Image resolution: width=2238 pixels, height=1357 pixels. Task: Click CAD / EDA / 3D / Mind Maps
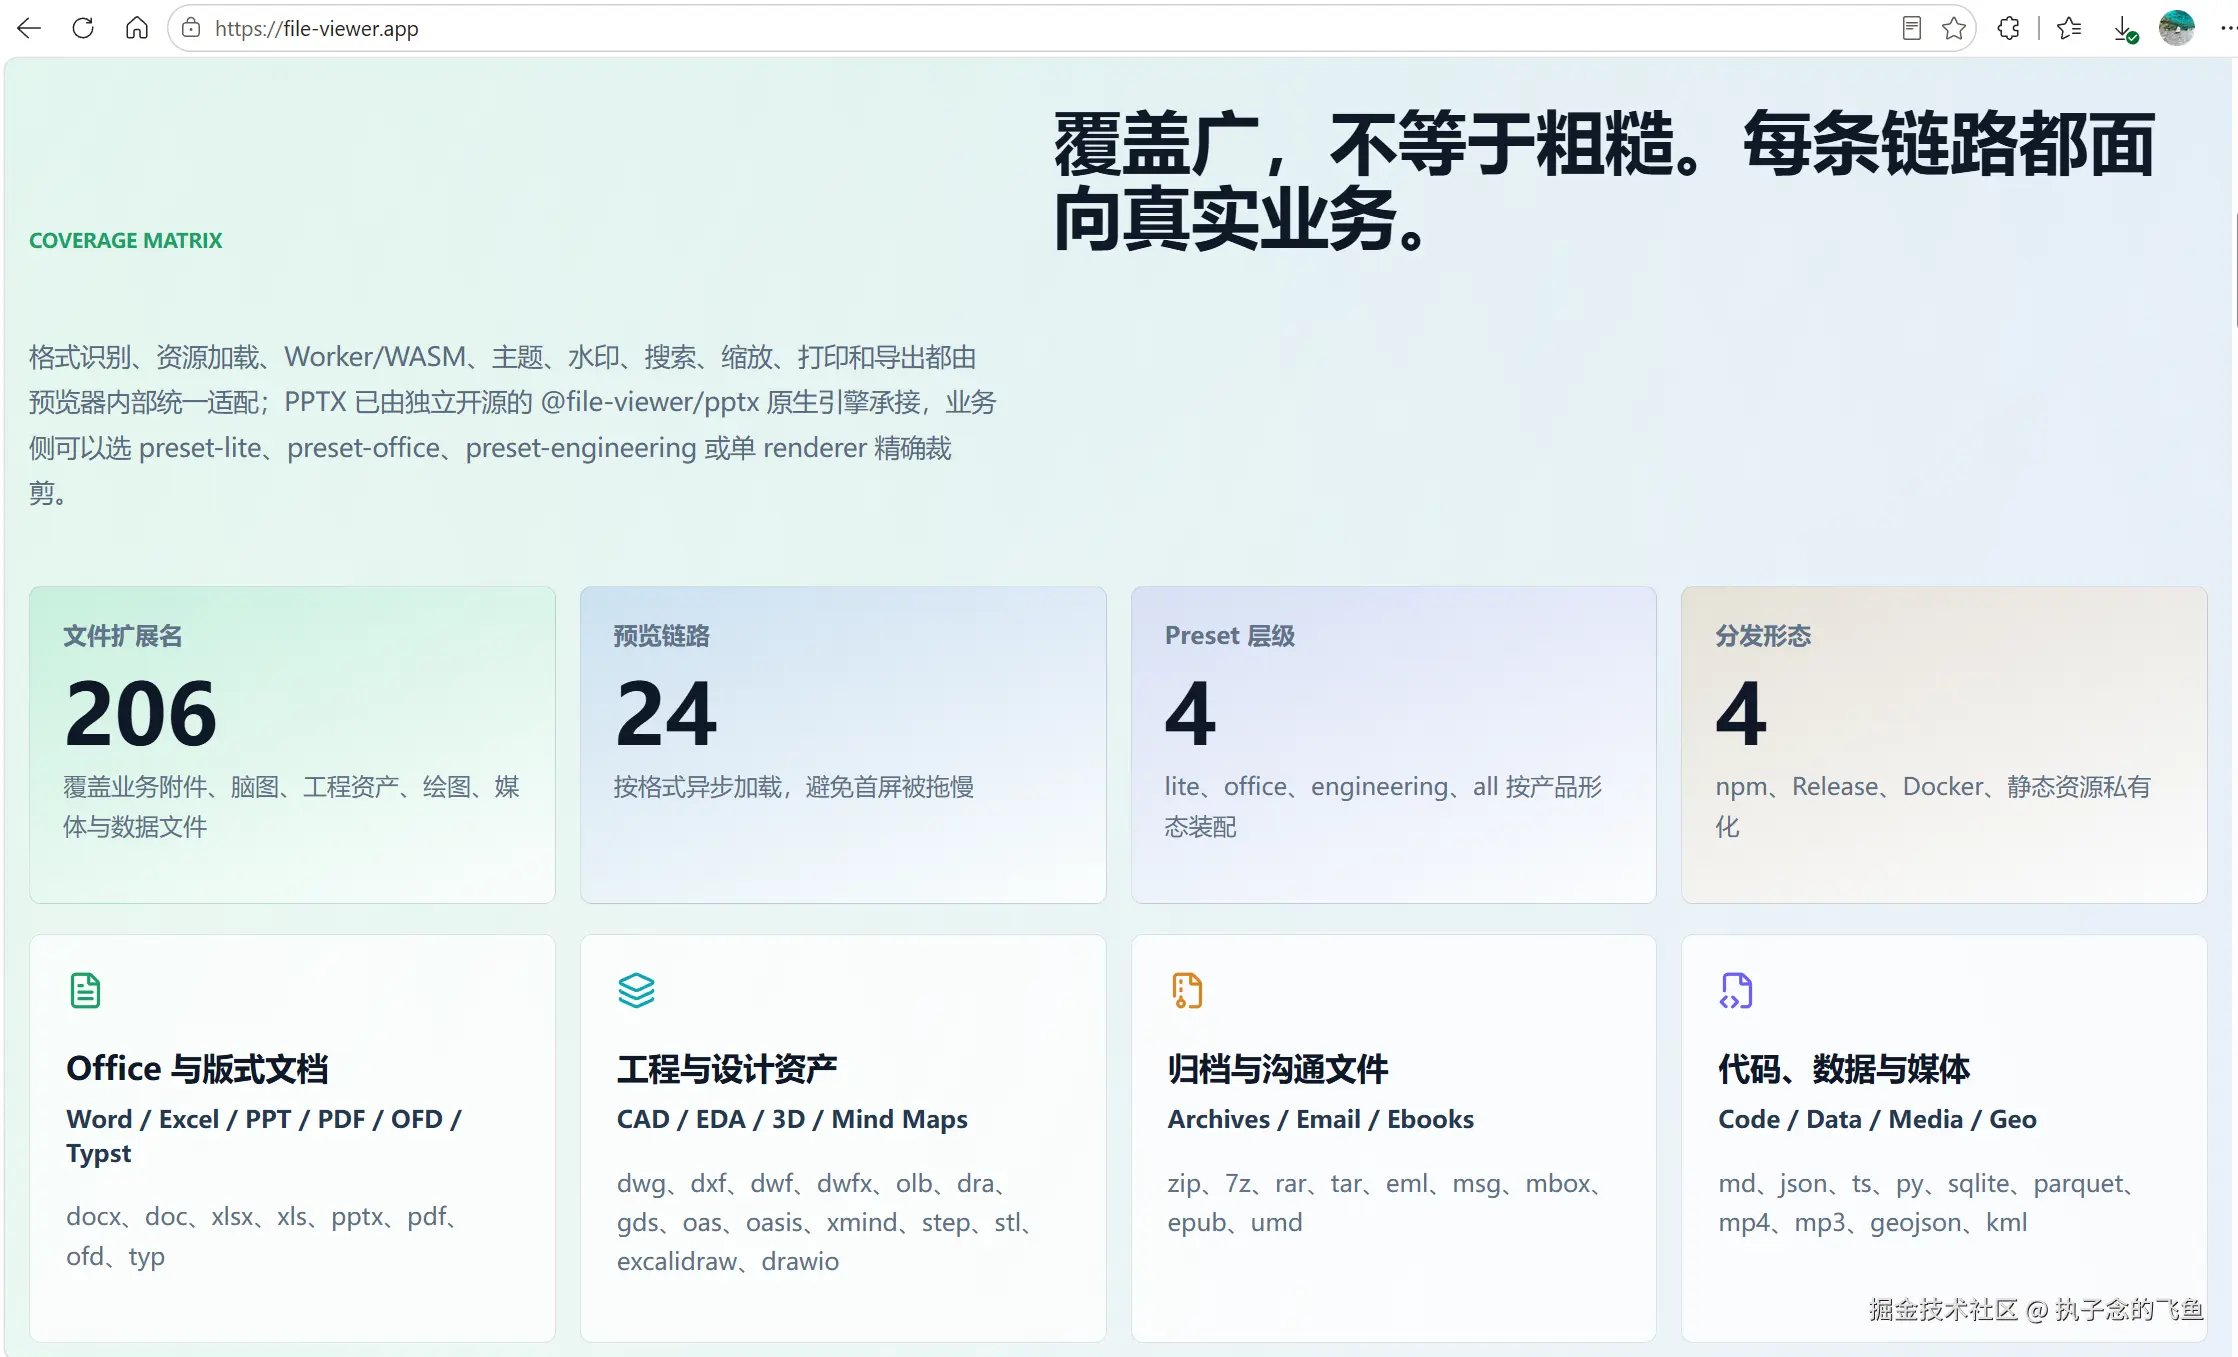tap(792, 1119)
